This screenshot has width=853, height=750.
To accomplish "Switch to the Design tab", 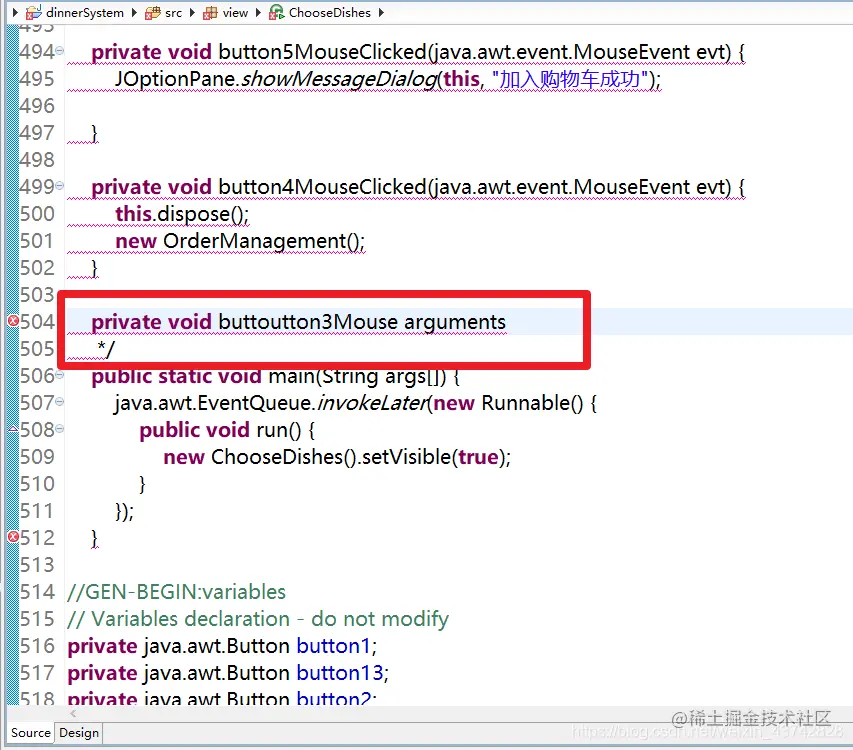I will [79, 733].
